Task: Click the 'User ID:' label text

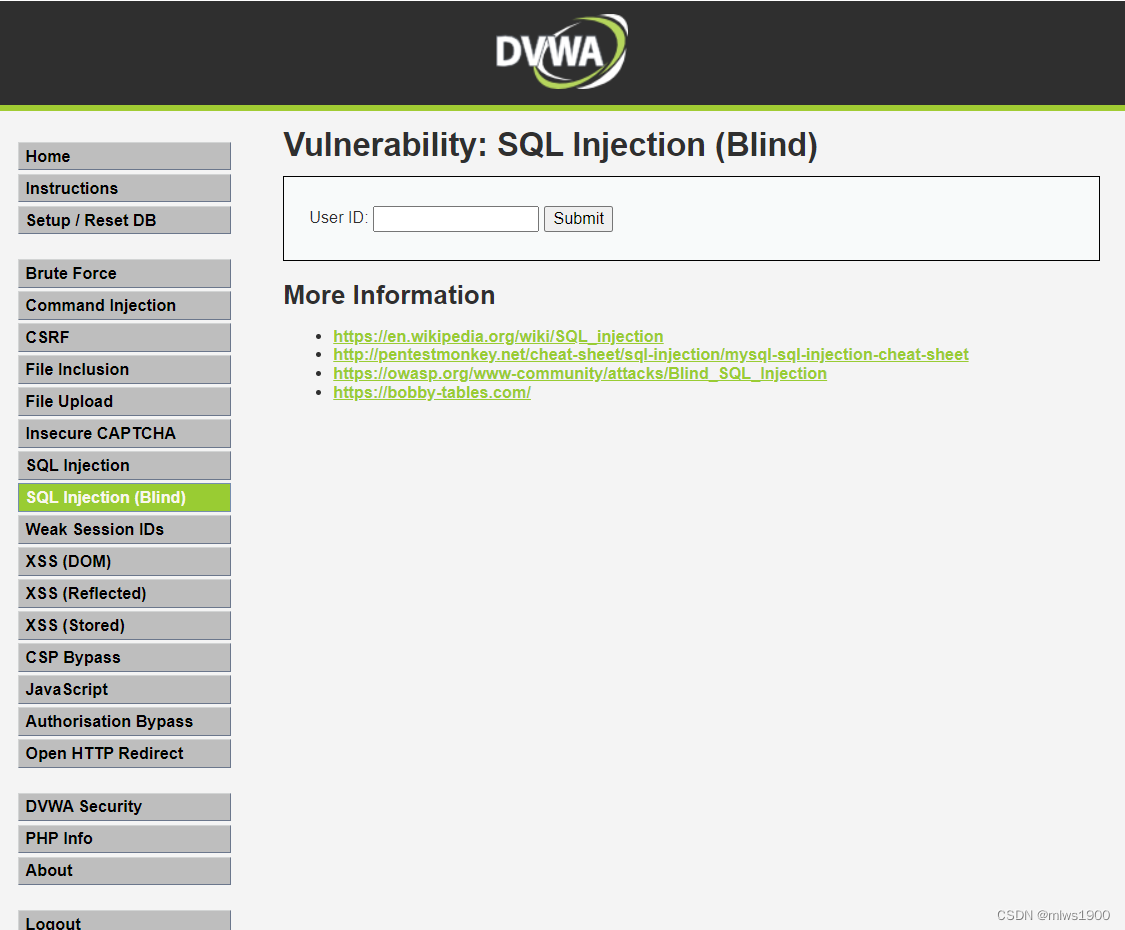Action: point(339,217)
